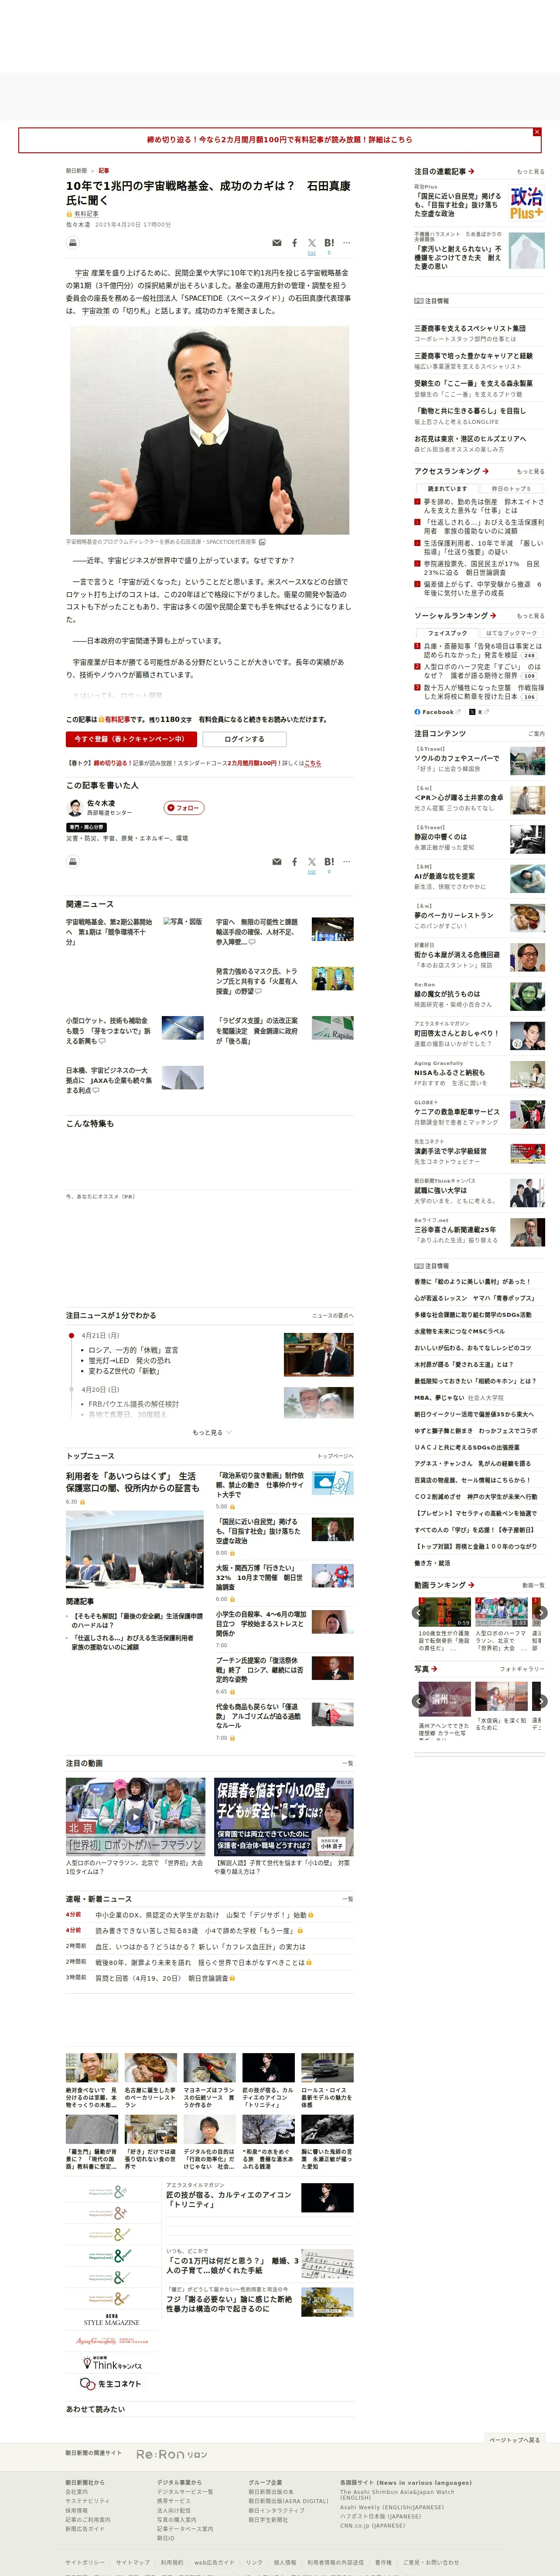Switch to 昨日のトップ5 tab

tap(511, 488)
